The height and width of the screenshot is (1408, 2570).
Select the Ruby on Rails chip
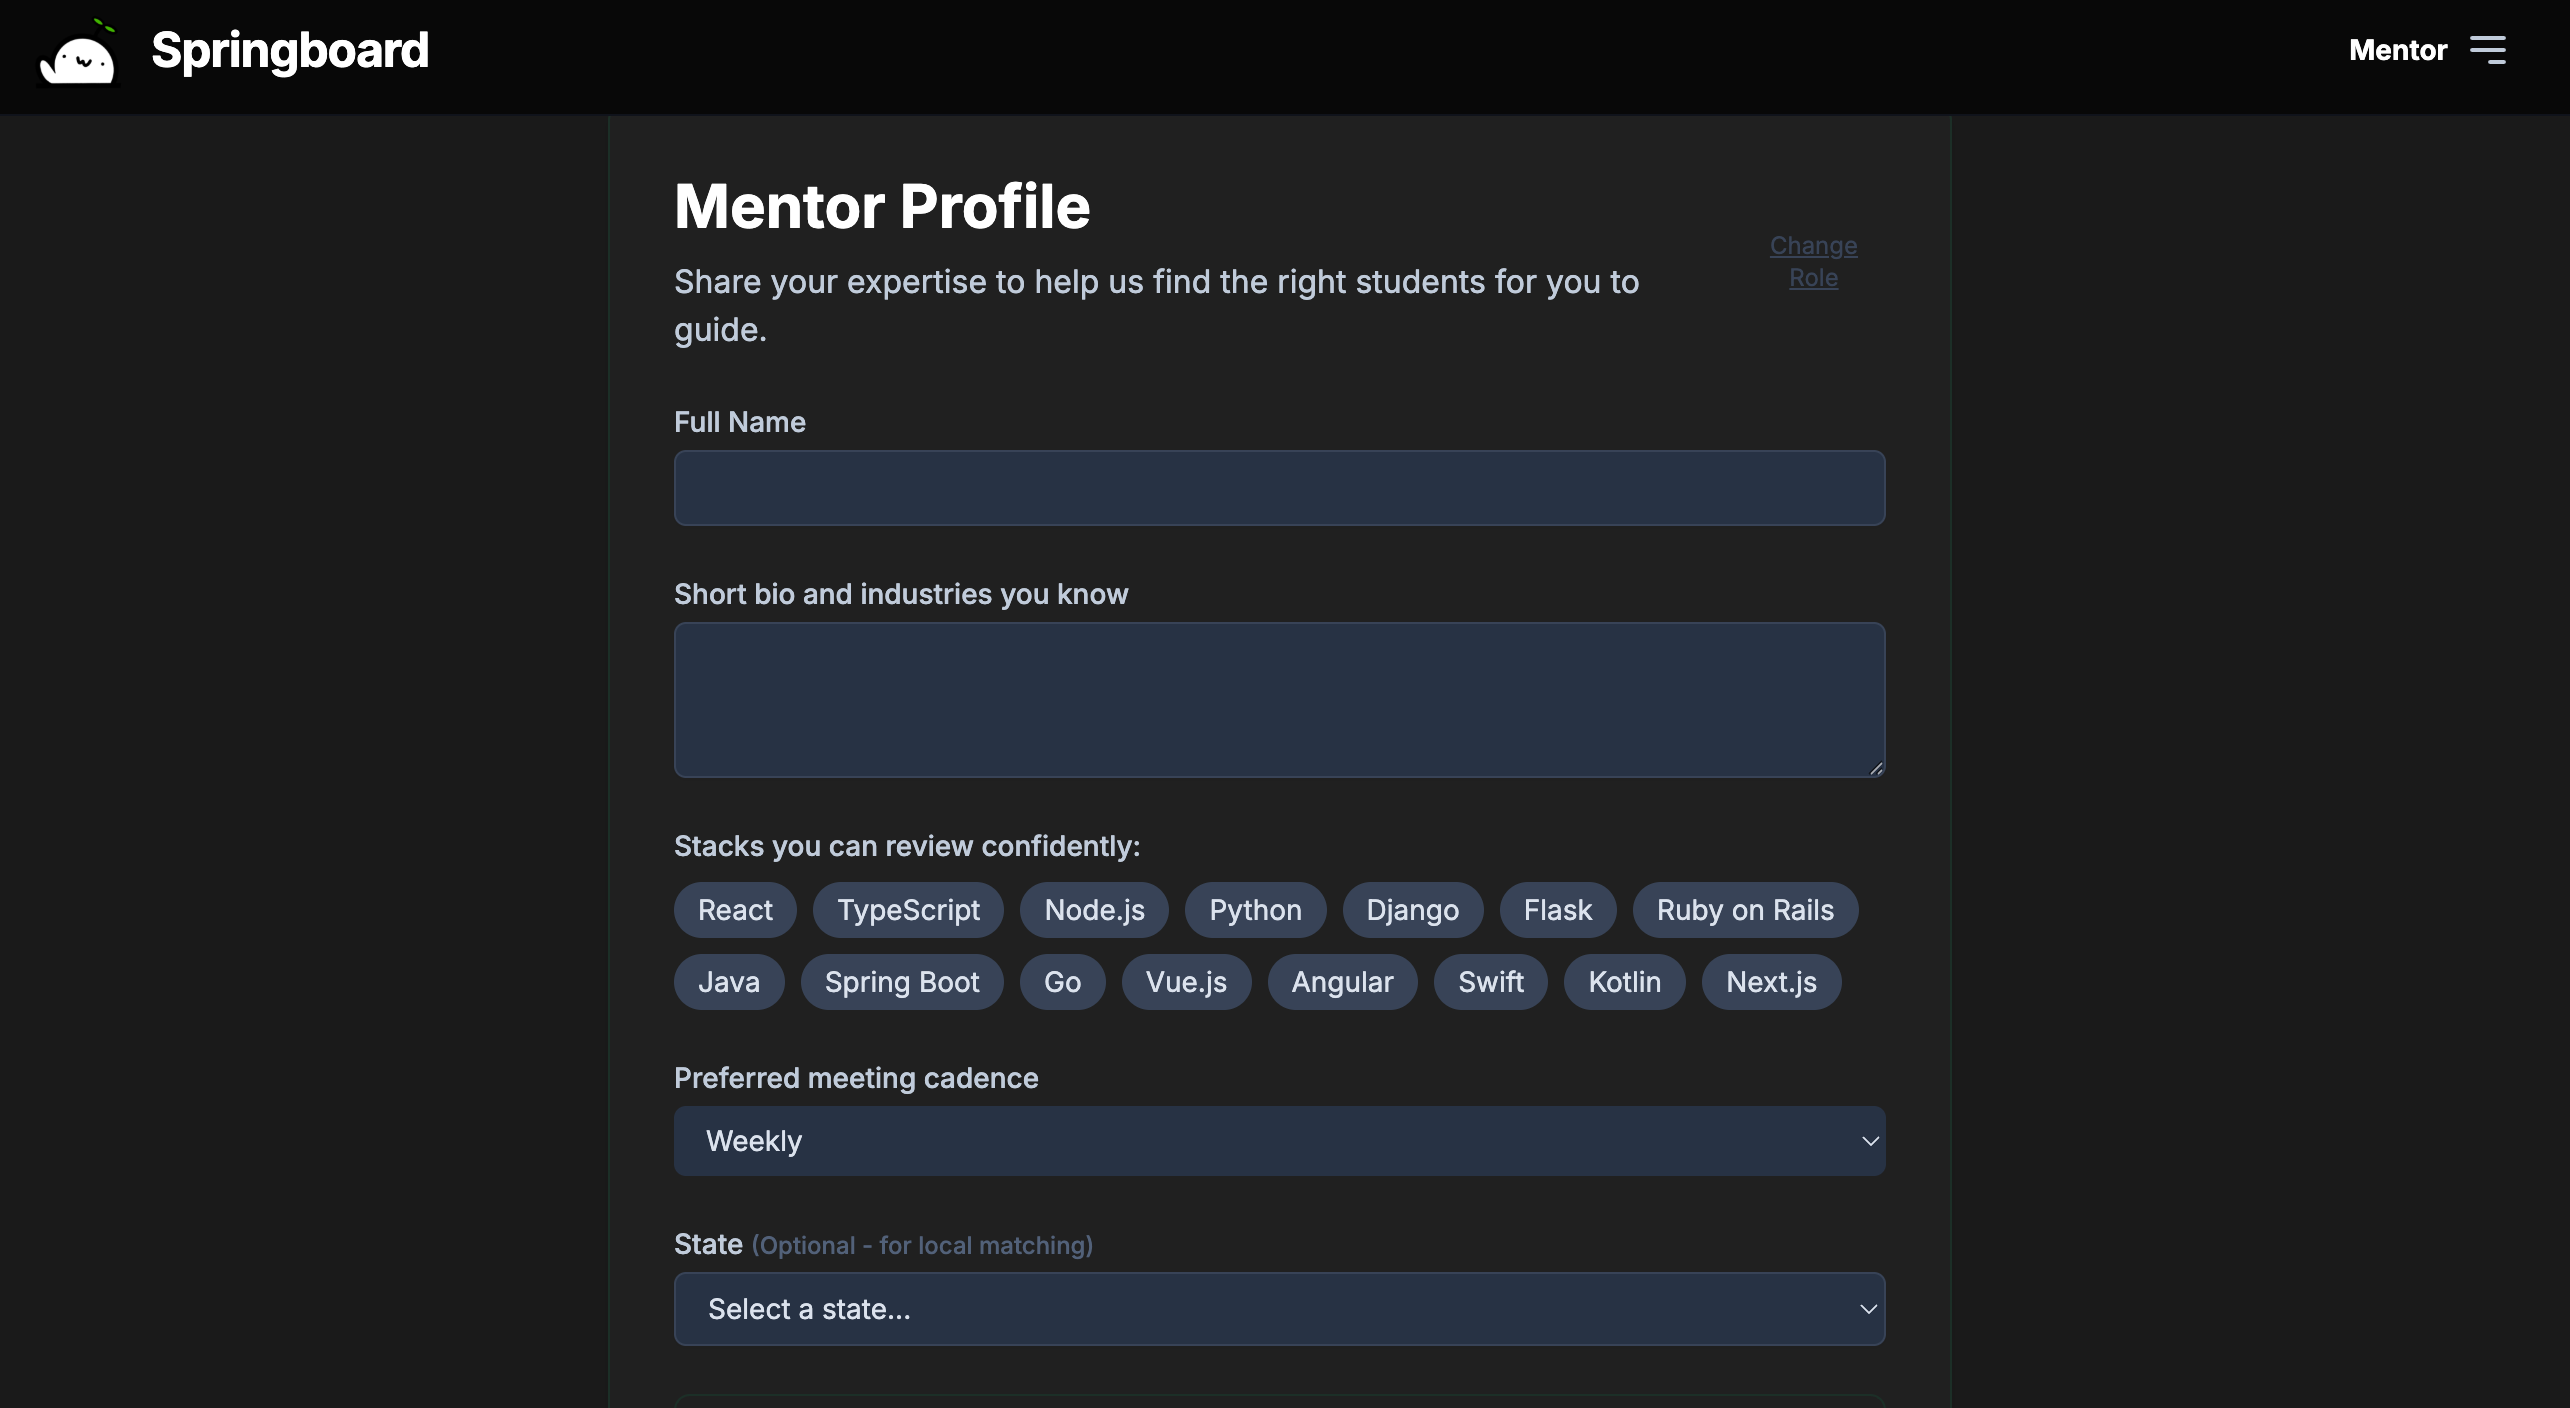pos(1745,910)
